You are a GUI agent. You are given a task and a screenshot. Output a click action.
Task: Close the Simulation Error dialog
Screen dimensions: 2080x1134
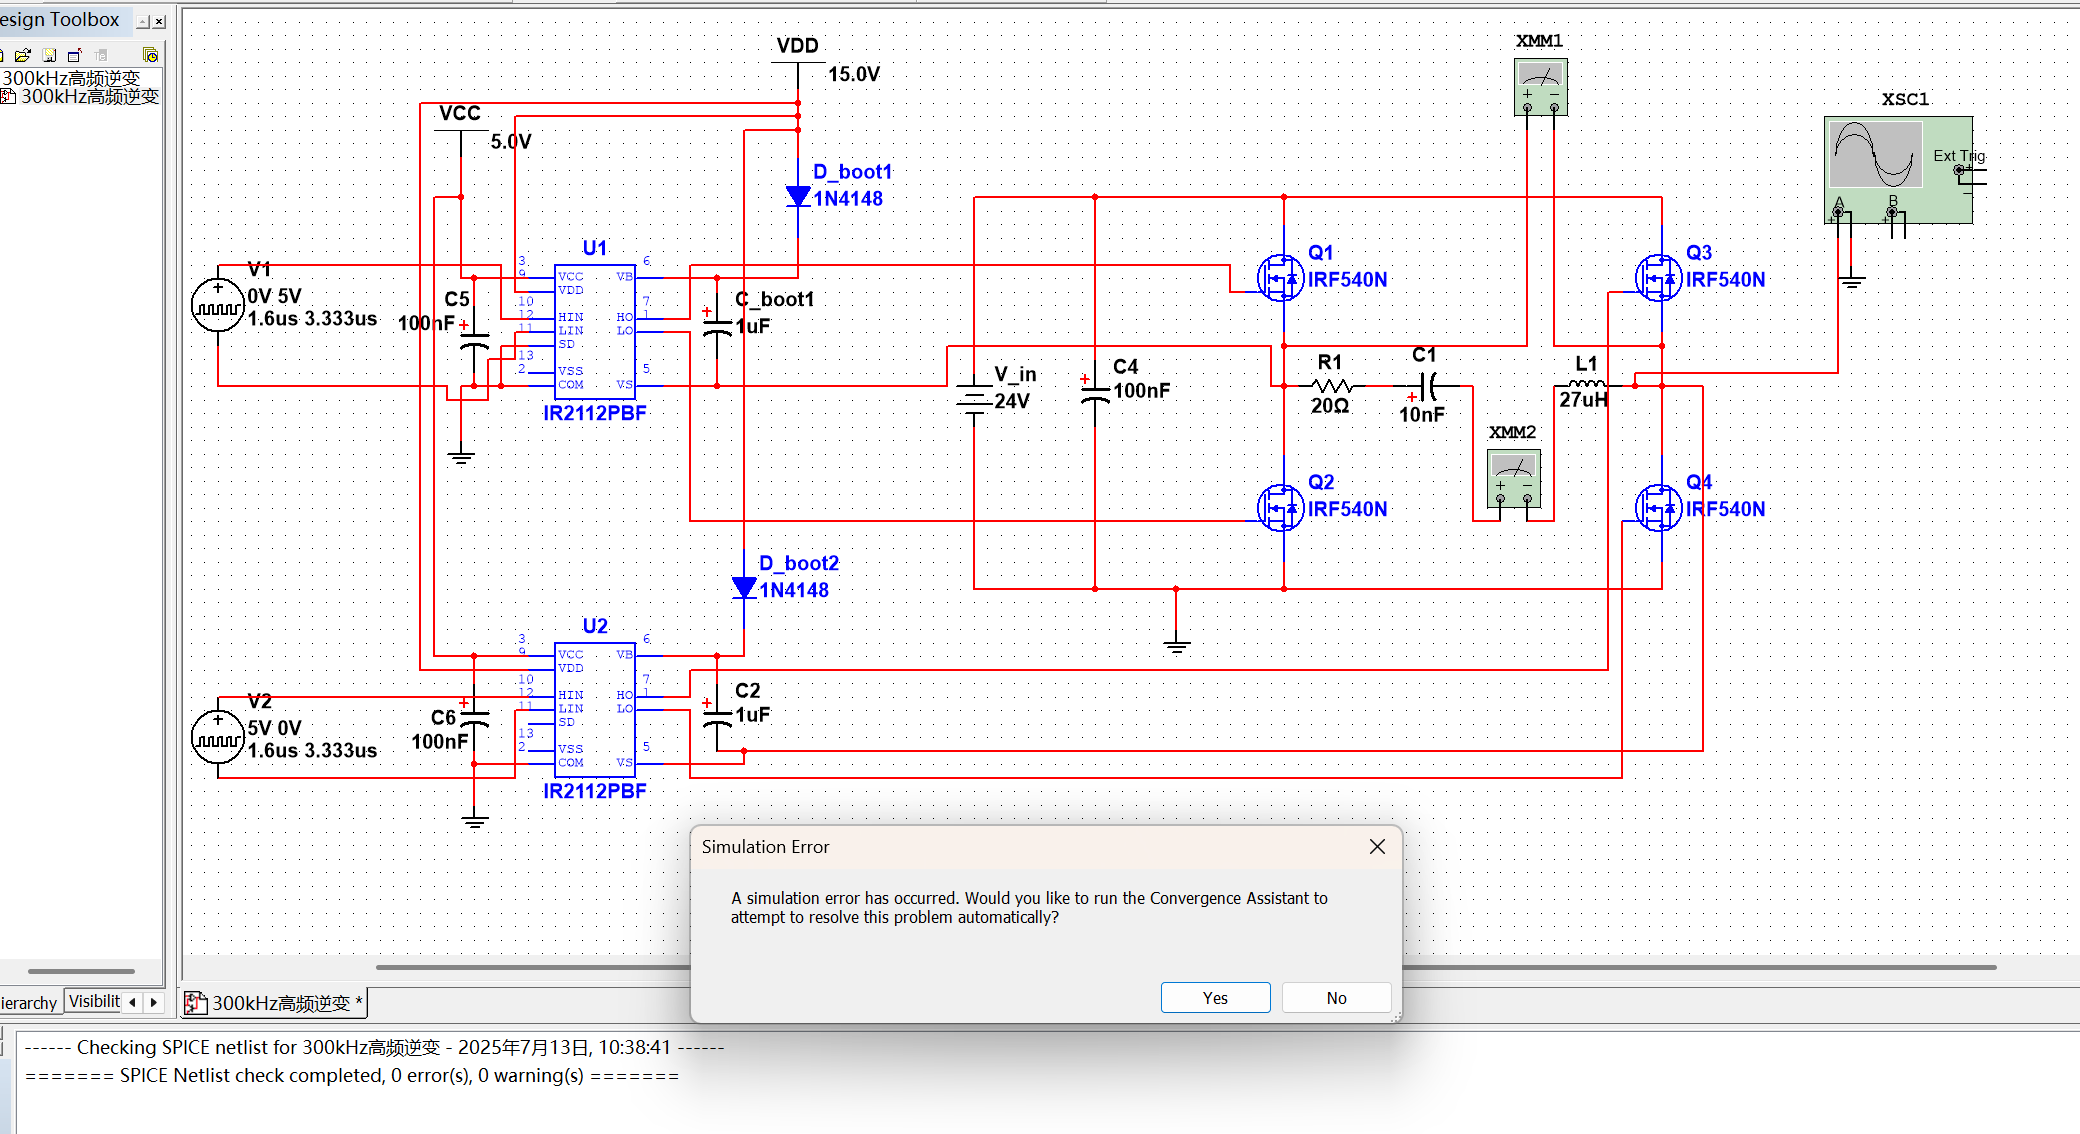pyautogui.click(x=1377, y=846)
